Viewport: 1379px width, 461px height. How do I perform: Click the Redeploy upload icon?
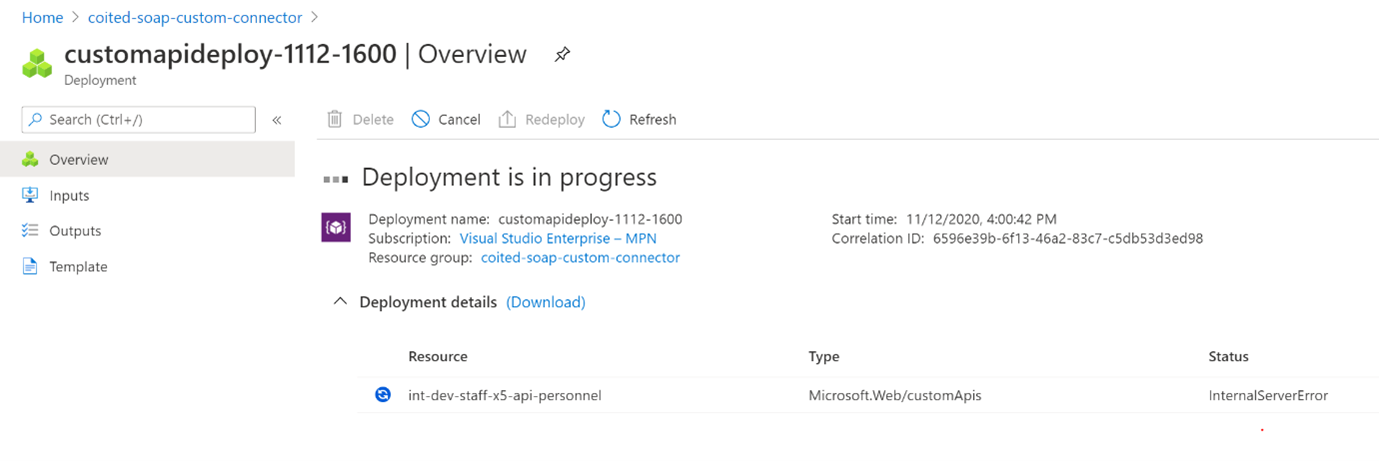(507, 119)
